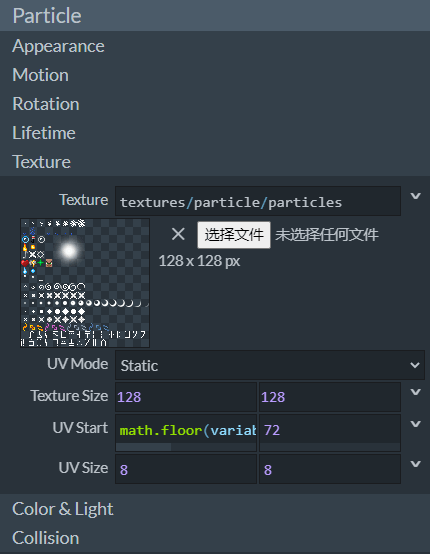Open the UV Mode Static dropdown
The height and width of the screenshot is (554, 430).
270,365
